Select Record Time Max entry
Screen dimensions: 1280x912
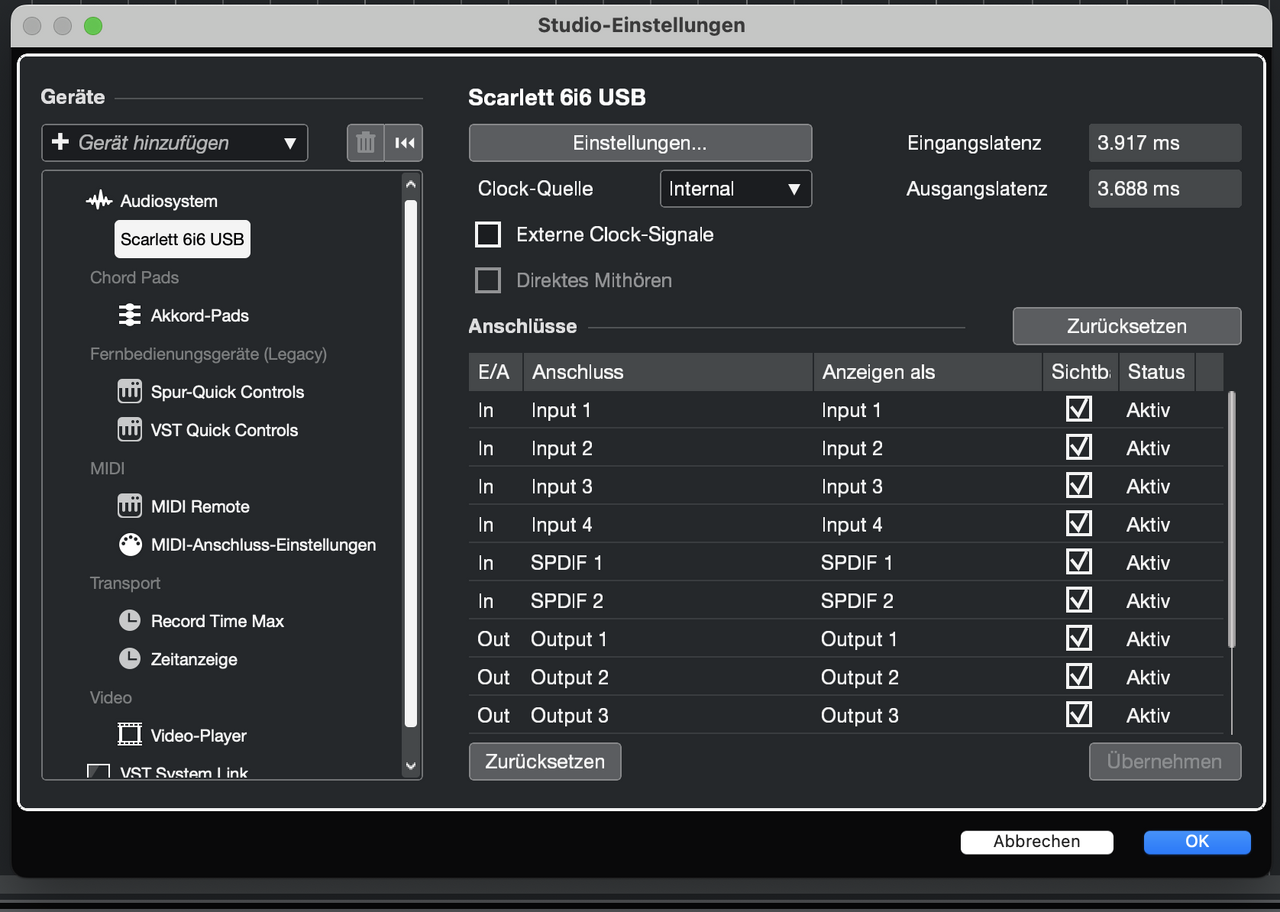217,621
